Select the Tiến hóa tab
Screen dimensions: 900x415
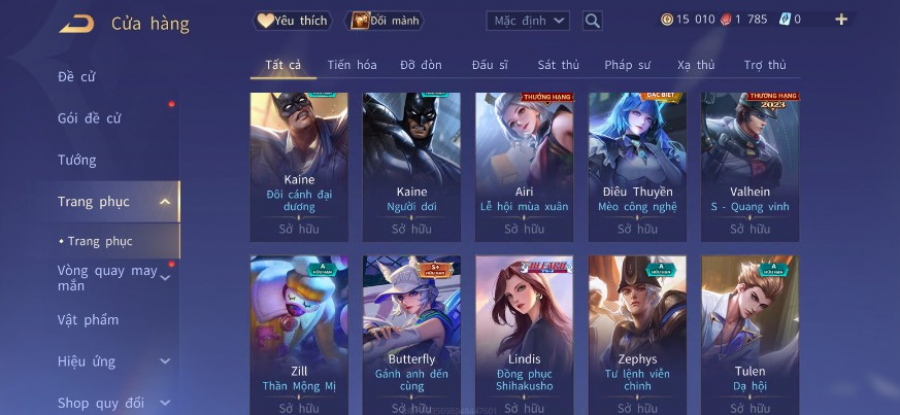[352, 65]
